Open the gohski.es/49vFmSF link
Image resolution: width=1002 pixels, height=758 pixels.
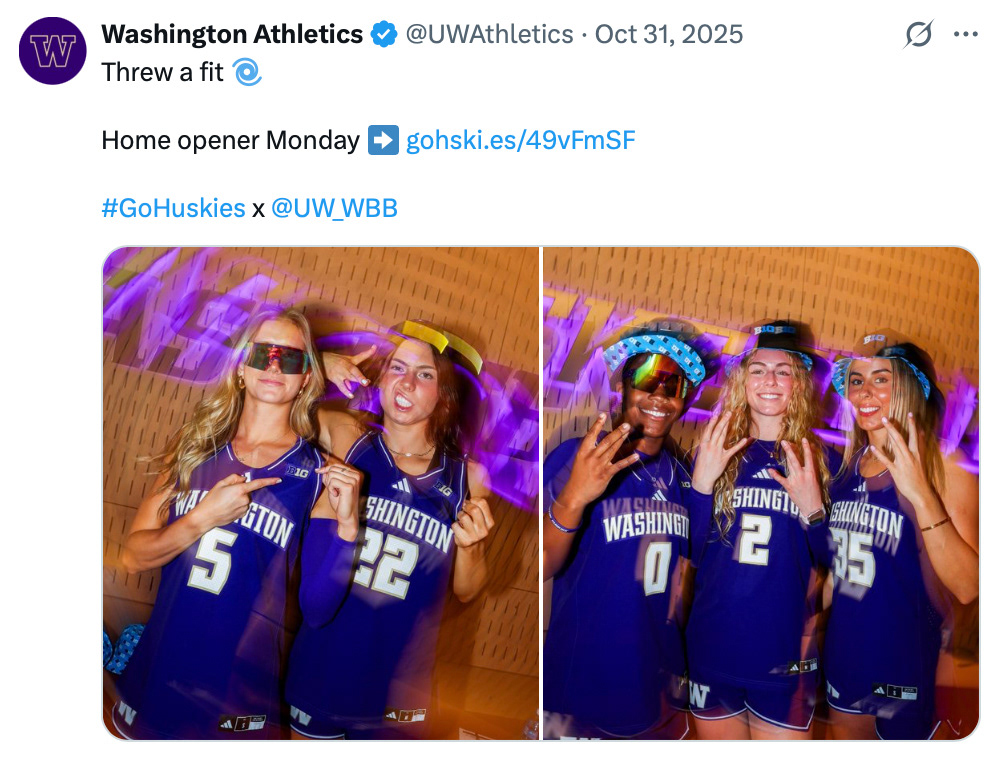(x=520, y=140)
